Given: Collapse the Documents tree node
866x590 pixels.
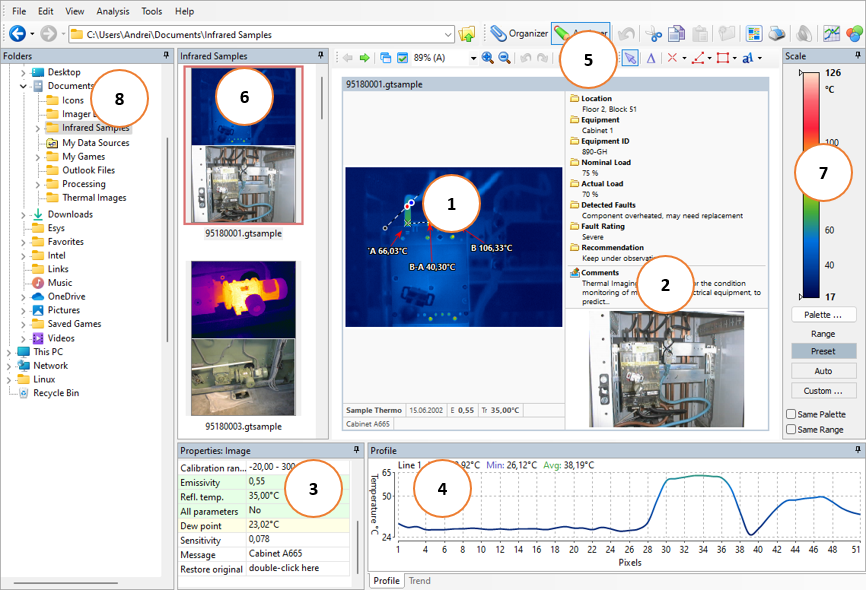Looking at the screenshot, I should pyautogui.click(x=23, y=86).
